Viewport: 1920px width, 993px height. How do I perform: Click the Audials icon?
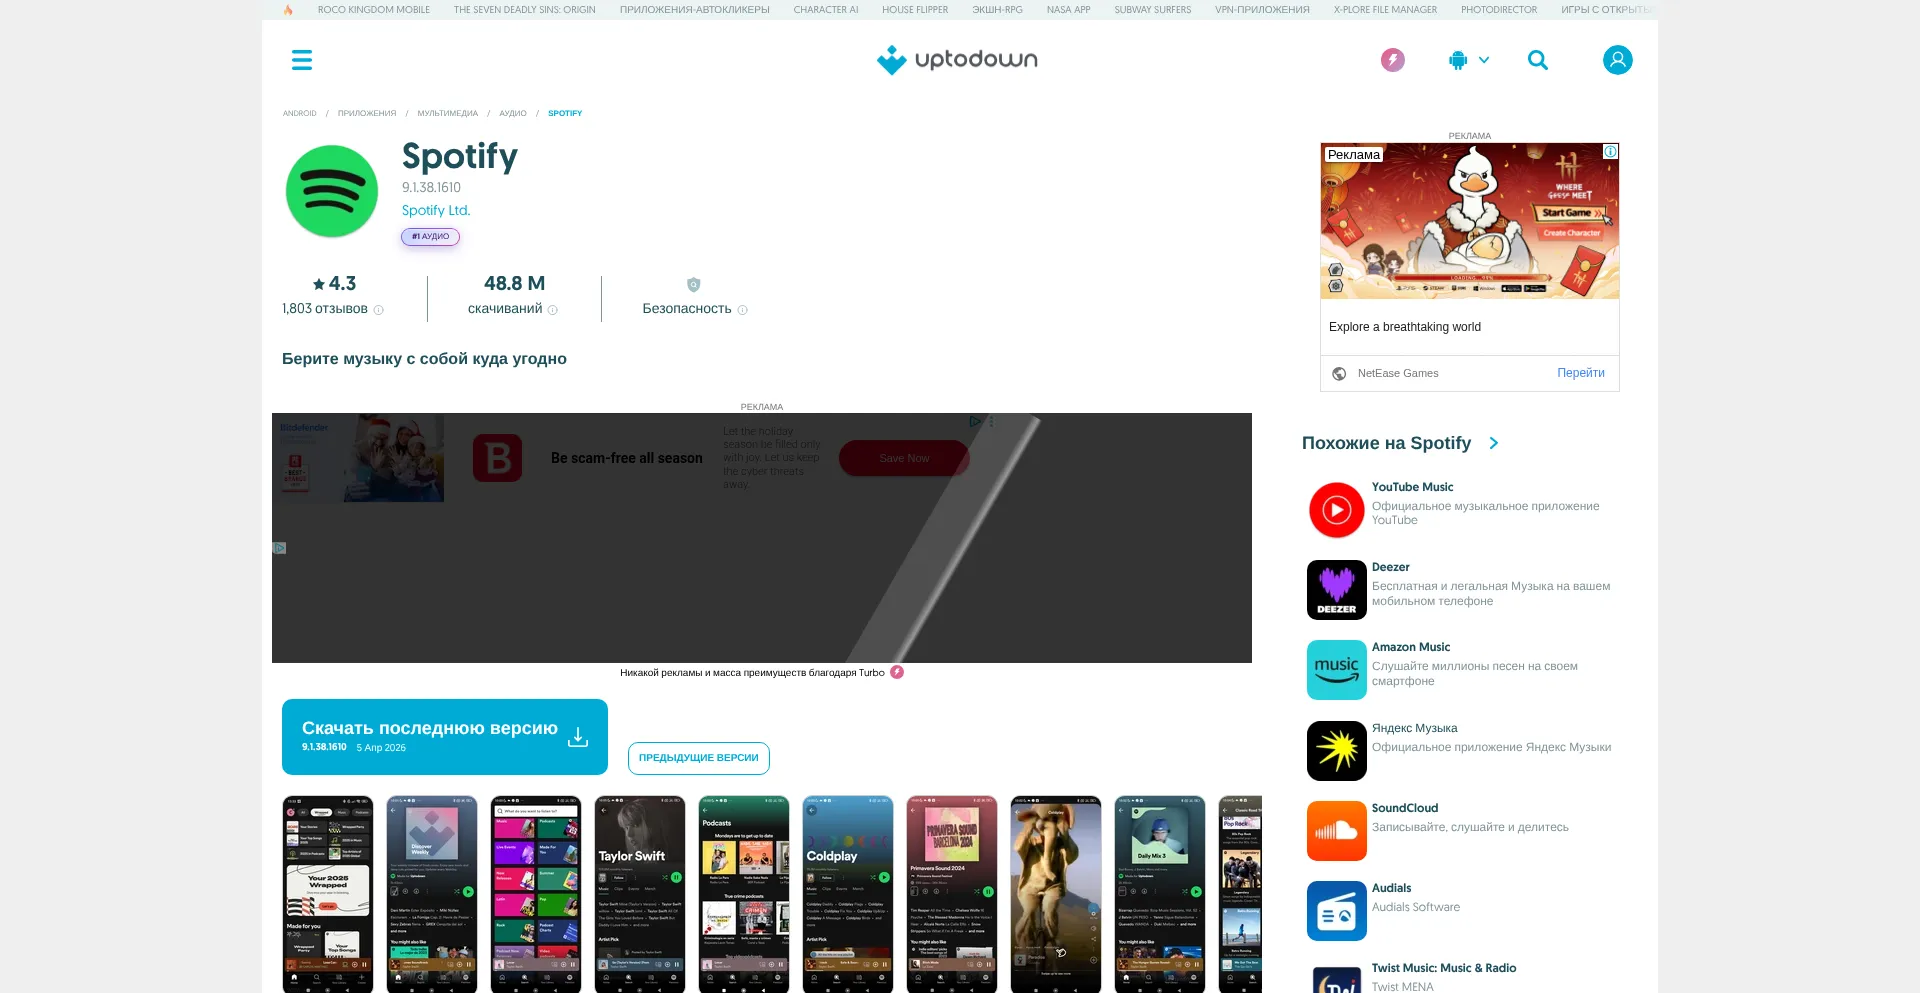coord(1337,911)
